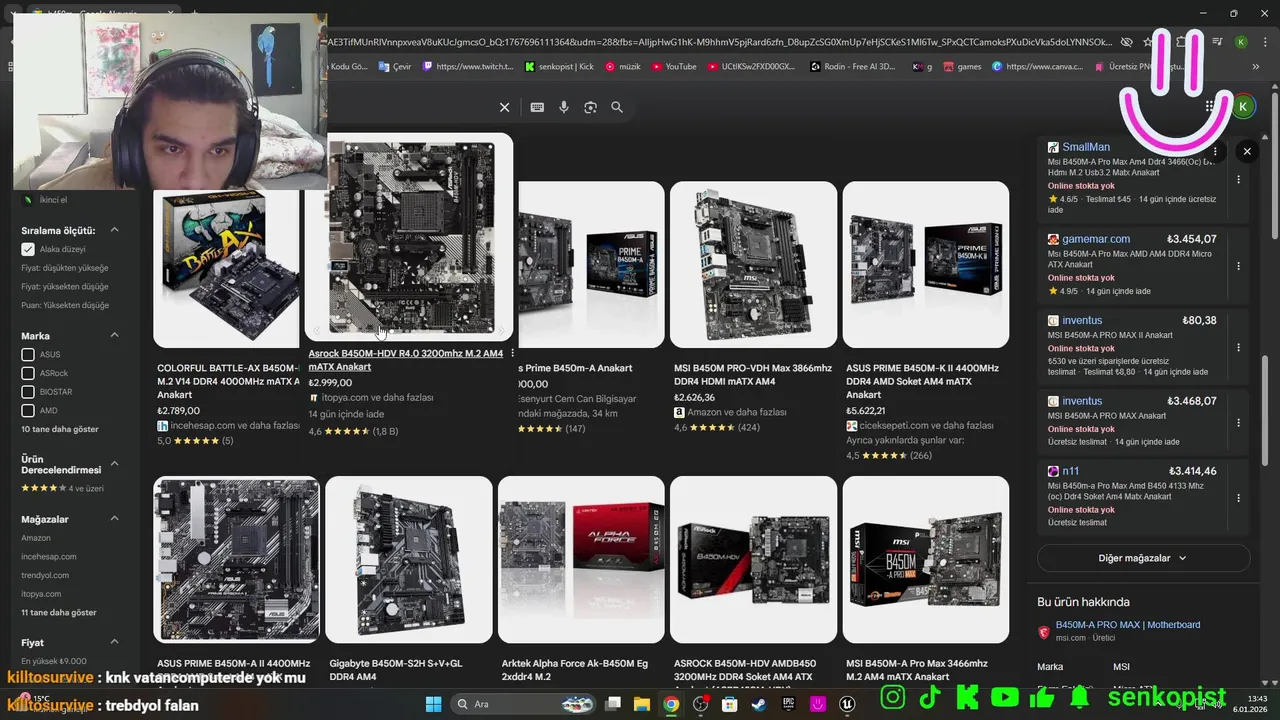Bookmark this page with the star icon
The height and width of the screenshot is (720, 1280).
tap(1148, 42)
